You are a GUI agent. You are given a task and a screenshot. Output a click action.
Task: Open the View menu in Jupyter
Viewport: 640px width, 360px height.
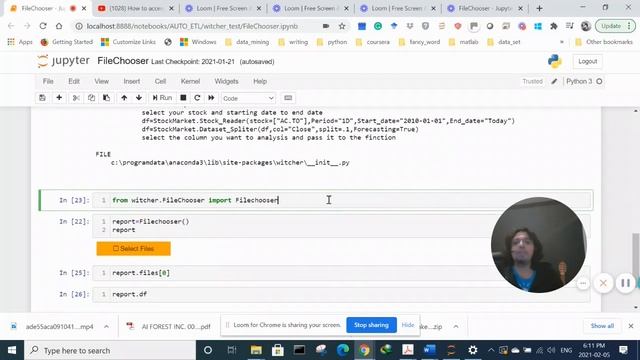click(102, 81)
